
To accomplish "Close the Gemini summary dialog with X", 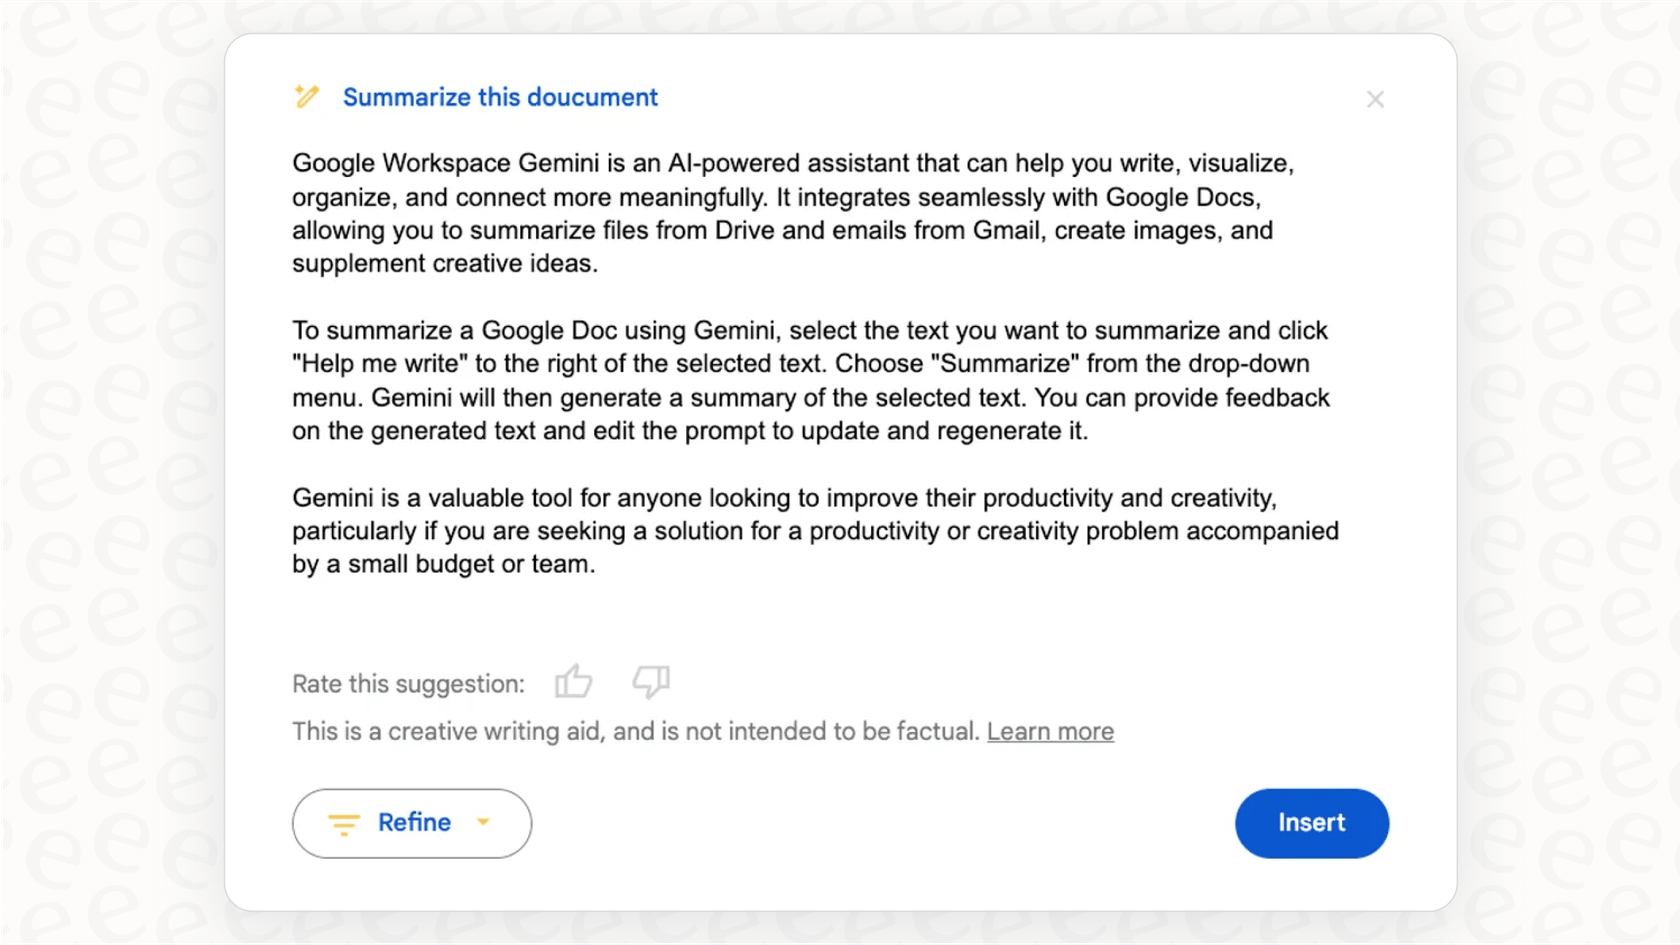I will pyautogui.click(x=1375, y=99).
